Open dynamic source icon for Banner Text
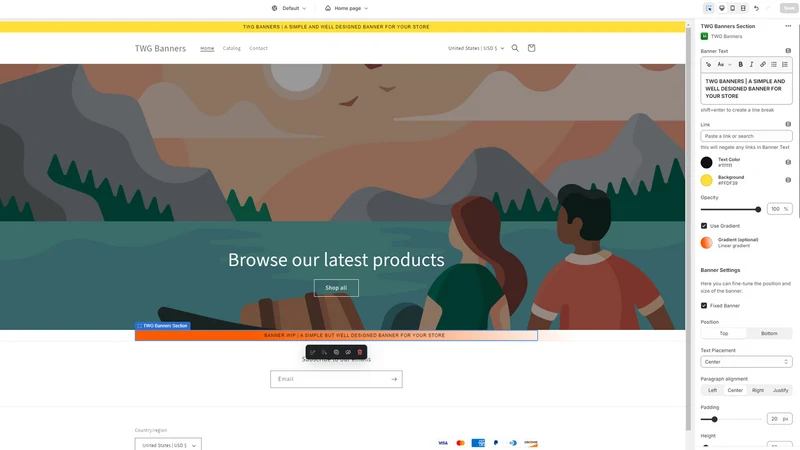 788,51
